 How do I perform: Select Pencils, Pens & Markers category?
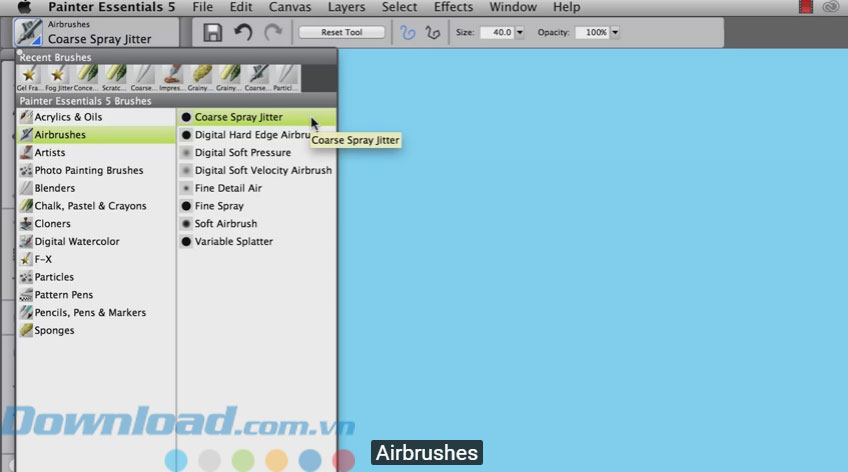[96, 313]
